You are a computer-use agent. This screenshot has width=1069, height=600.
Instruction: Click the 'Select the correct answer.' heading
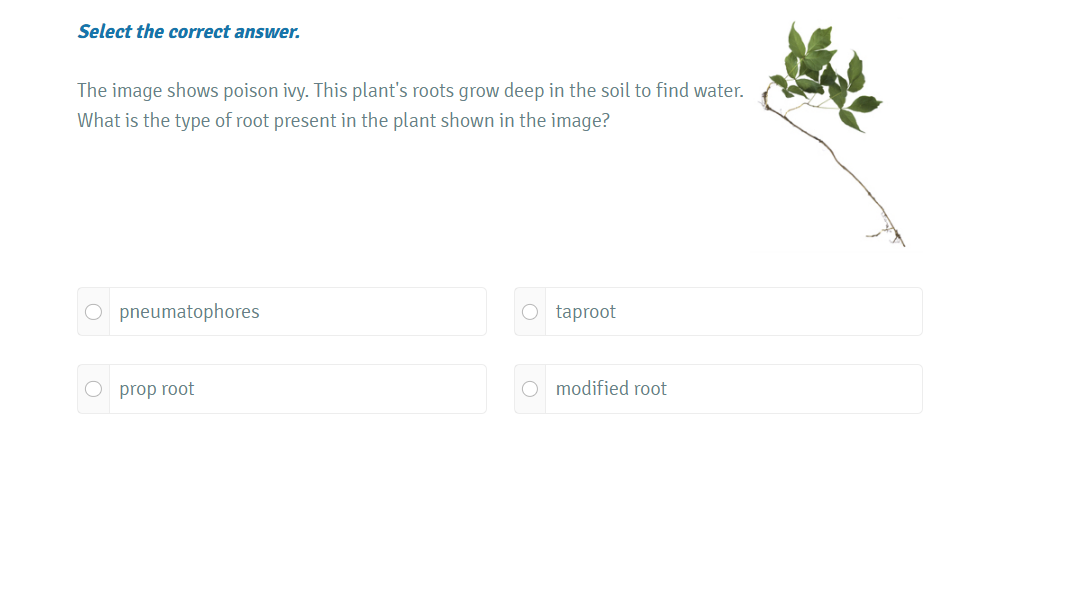[x=189, y=32]
